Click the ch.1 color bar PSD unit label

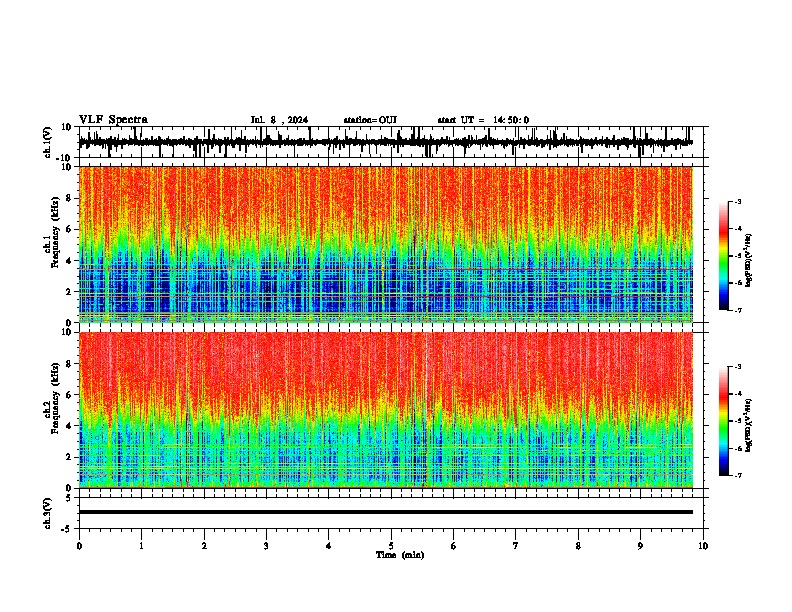tap(749, 261)
